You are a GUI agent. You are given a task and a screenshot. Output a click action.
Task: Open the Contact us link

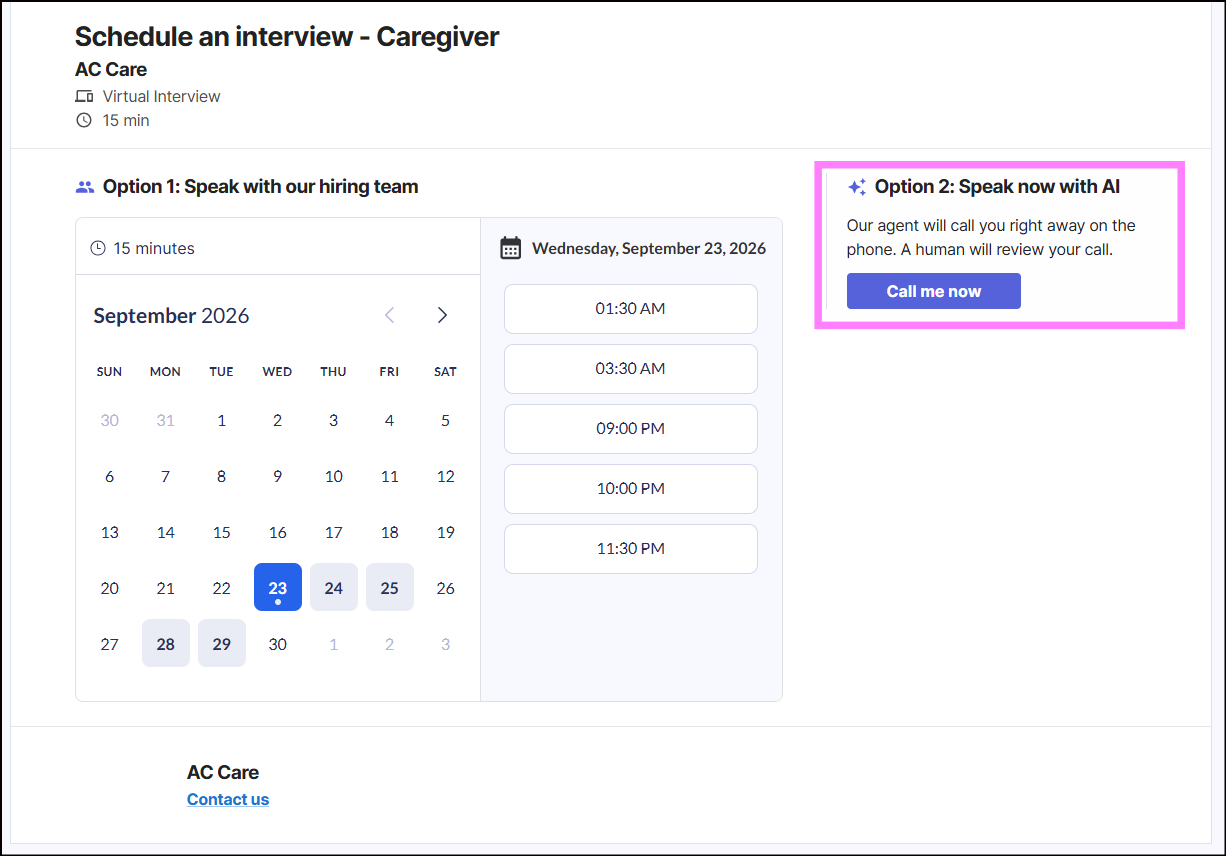(x=228, y=799)
